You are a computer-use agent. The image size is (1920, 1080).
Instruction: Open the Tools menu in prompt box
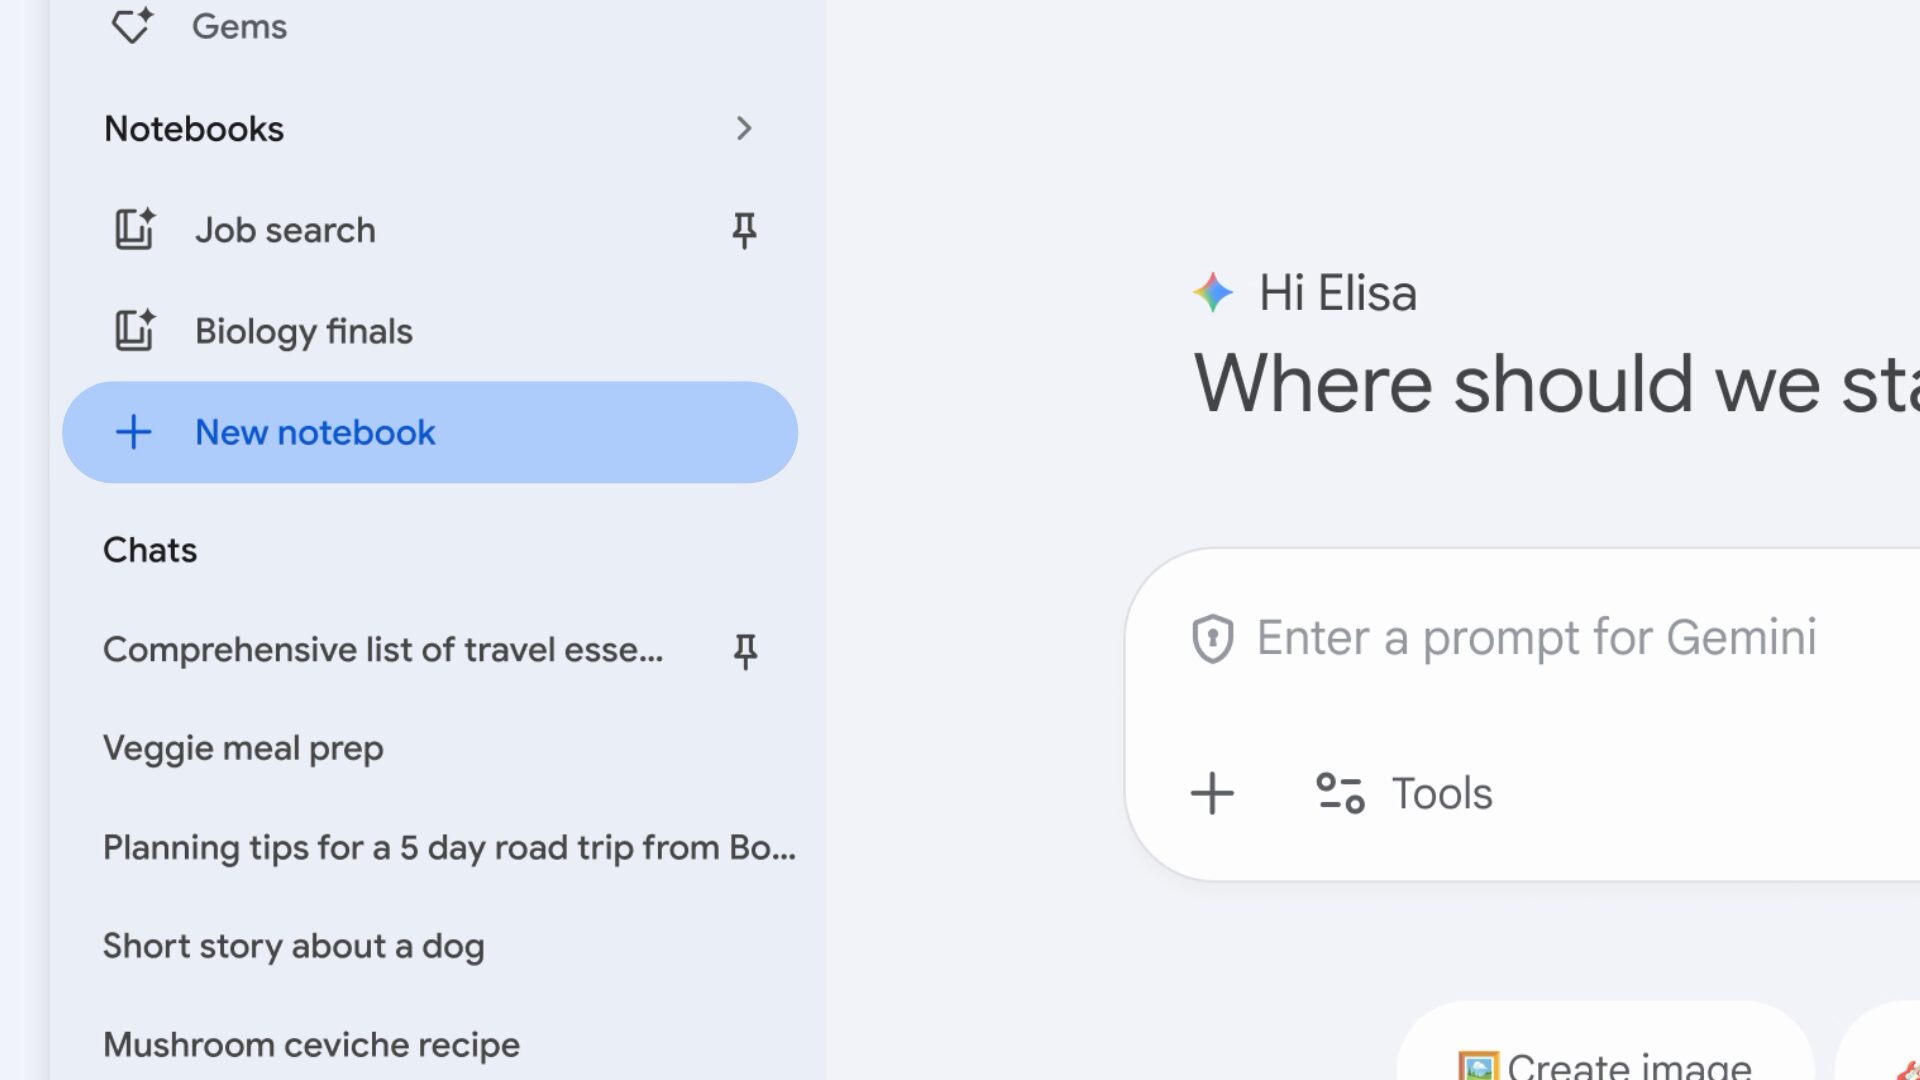click(1404, 794)
